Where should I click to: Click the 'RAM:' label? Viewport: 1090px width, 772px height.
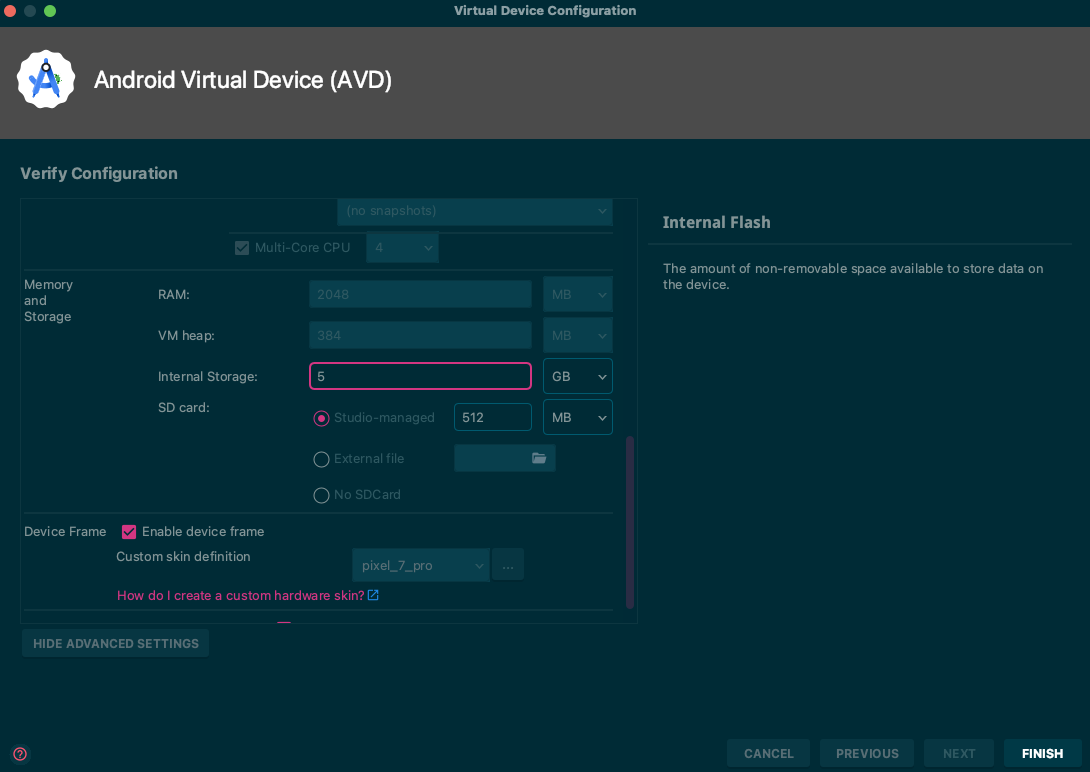click(x=174, y=295)
